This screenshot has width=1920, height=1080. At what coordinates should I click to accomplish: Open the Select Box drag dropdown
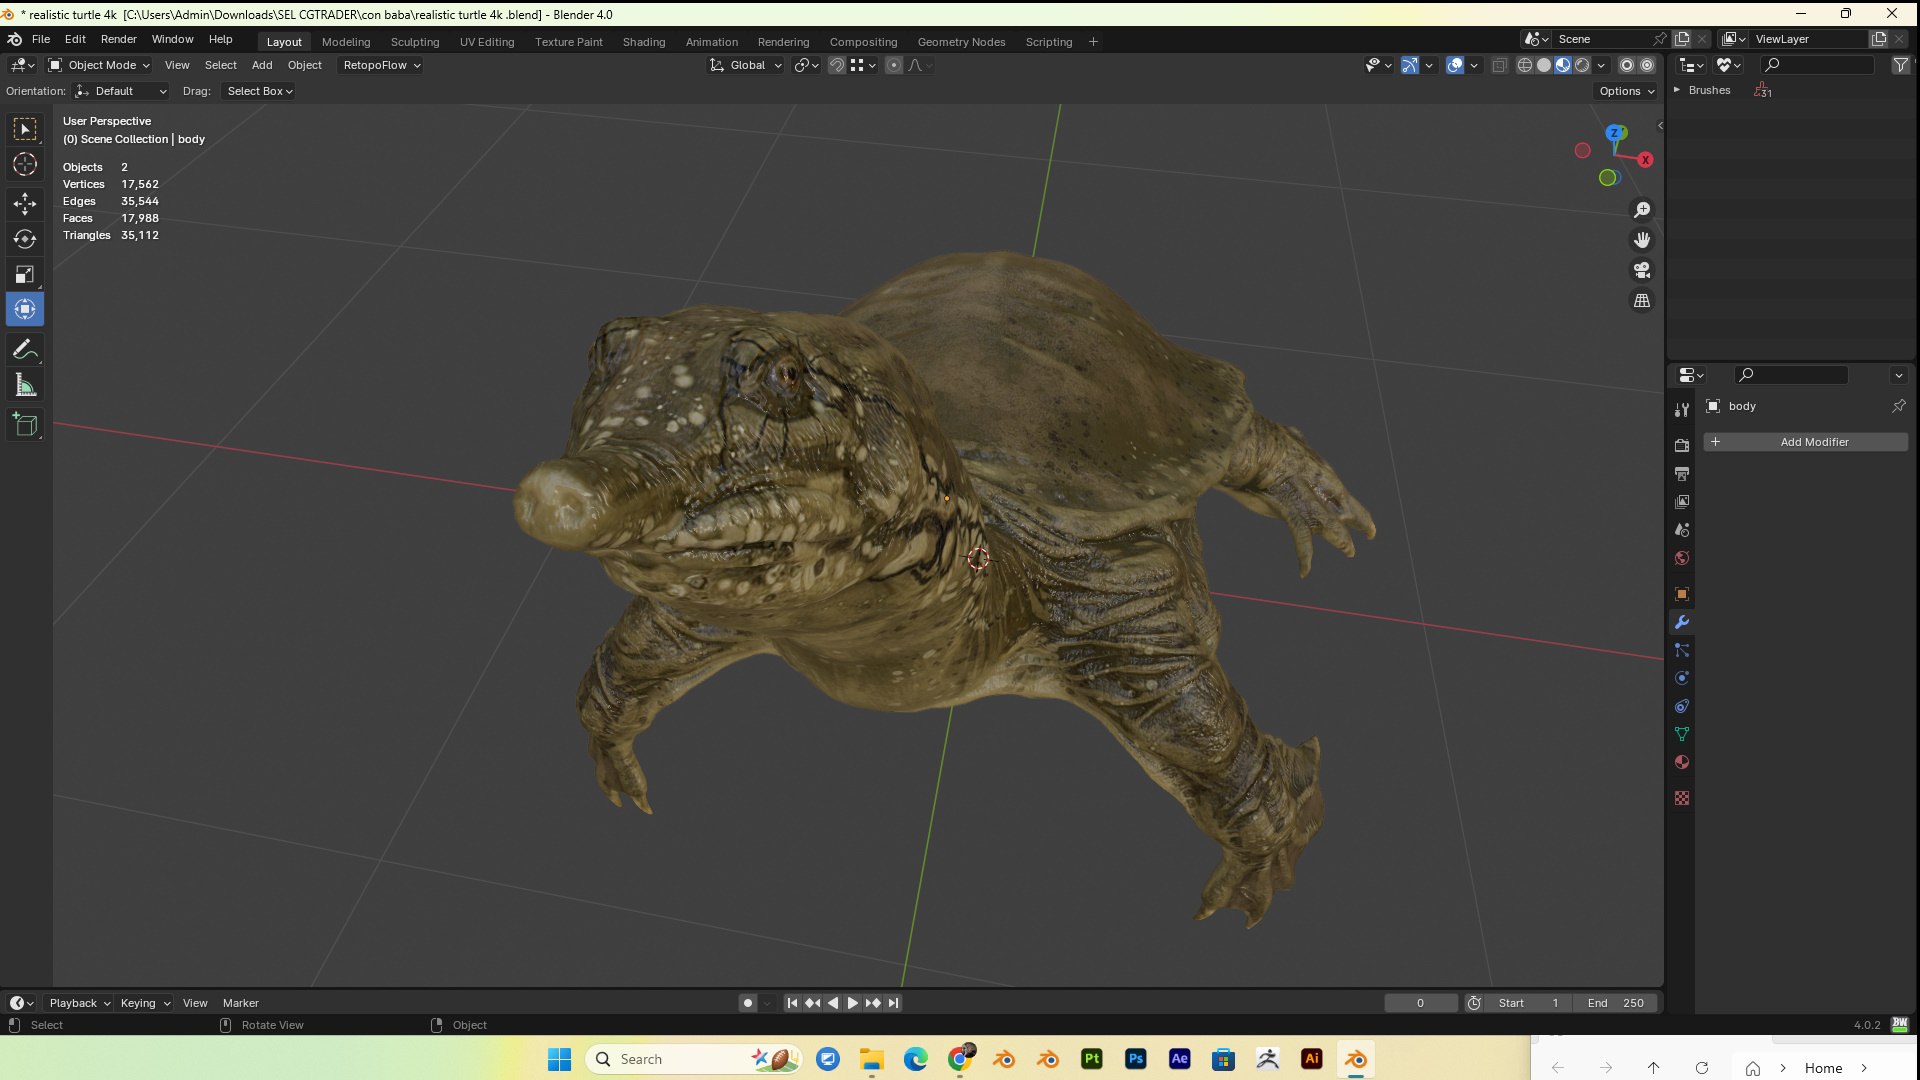pos(259,91)
